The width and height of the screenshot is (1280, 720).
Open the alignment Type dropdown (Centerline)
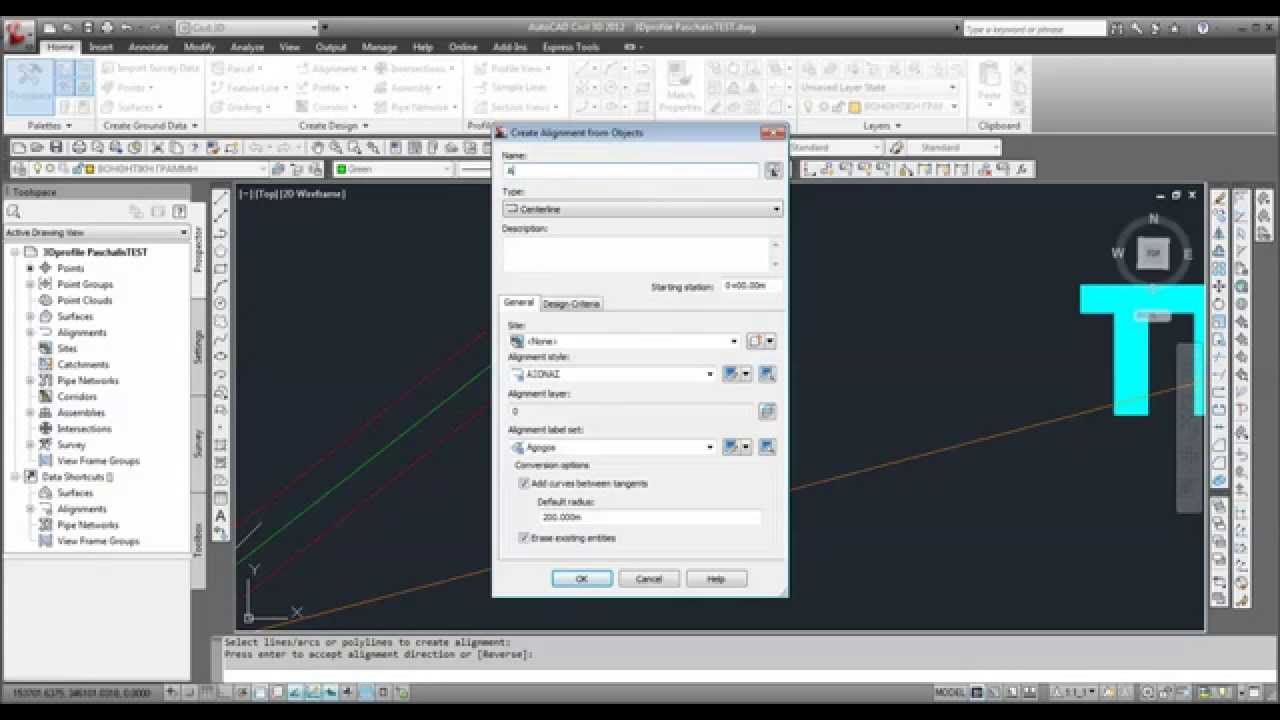642,209
